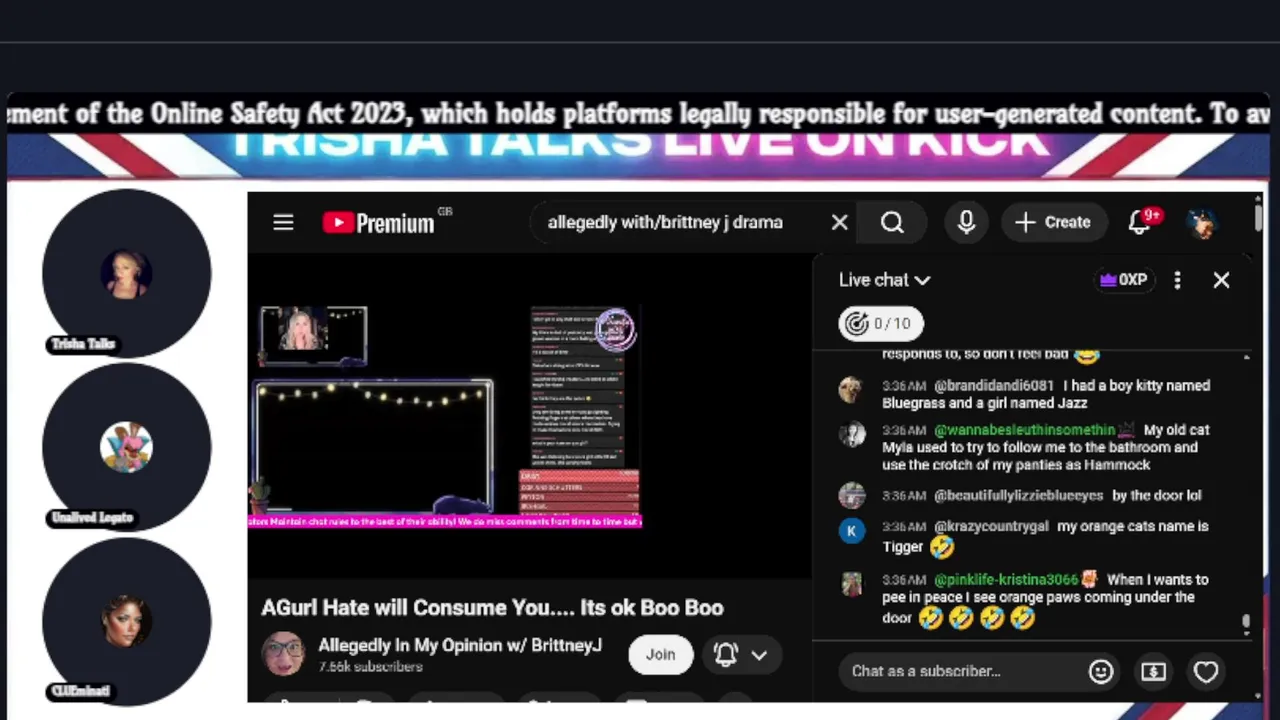Click @pinklife-kristina3066 chat username
Viewport: 1280px width, 720px height.
(x=1006, y=579)
